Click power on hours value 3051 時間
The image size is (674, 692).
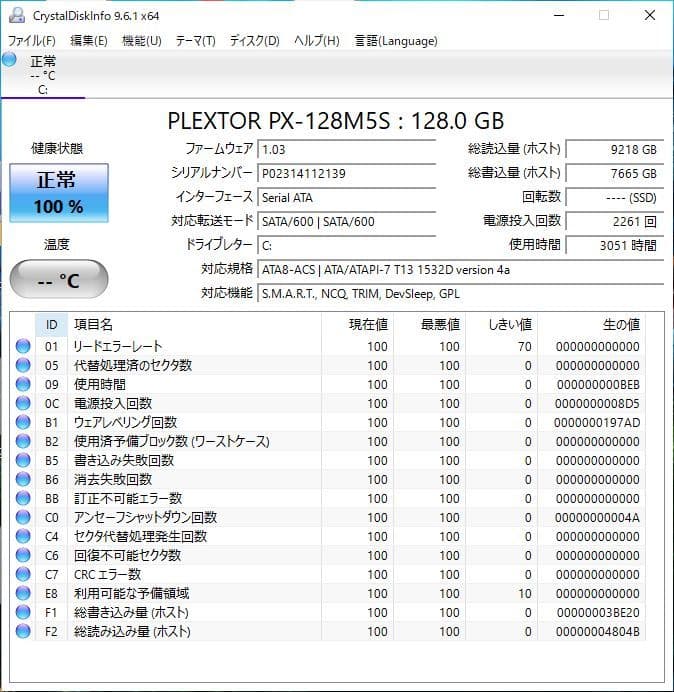click(x=614, y=245)
